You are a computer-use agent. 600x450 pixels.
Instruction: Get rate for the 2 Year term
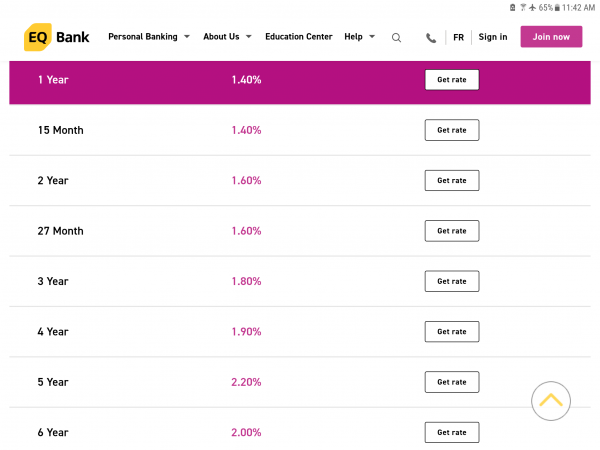click(x=451, y=180)
